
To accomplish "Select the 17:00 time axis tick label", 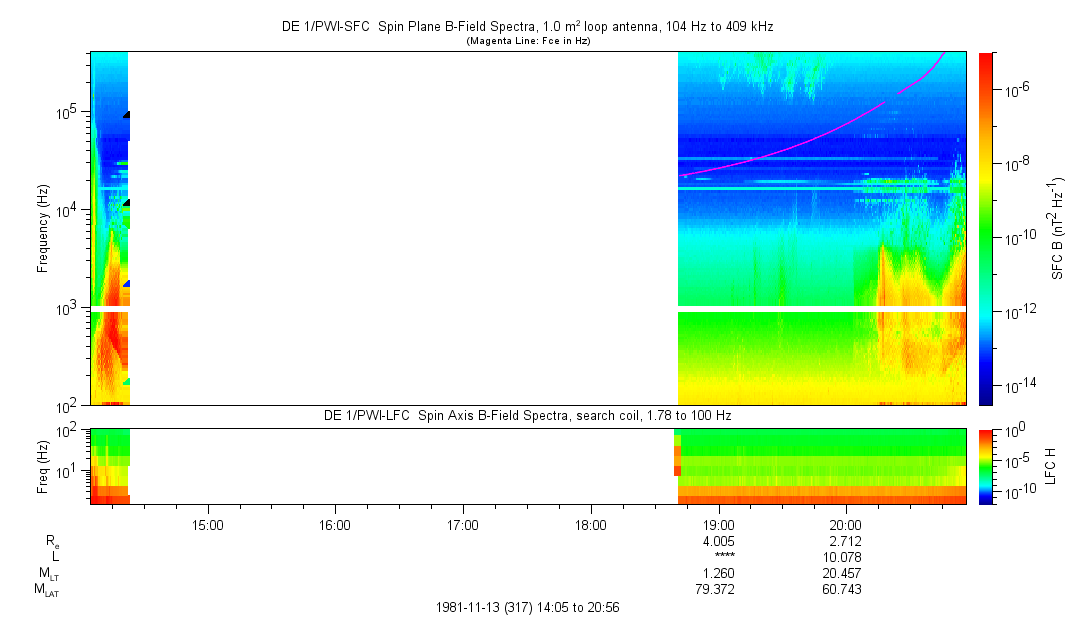I will point(463,523).
